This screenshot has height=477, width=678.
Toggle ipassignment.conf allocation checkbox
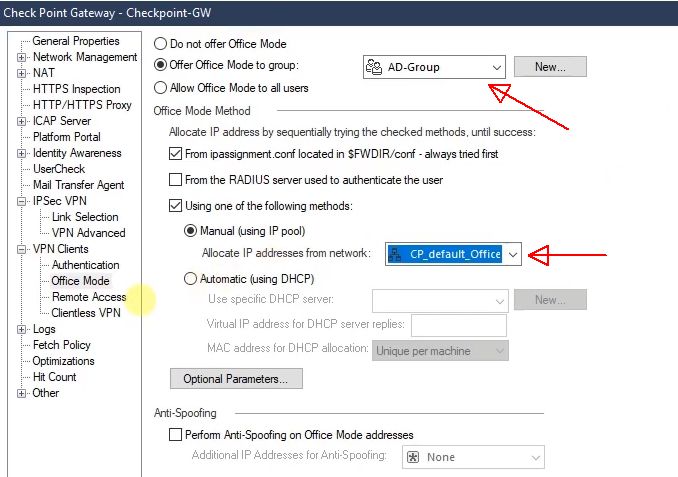click(175, 154)
